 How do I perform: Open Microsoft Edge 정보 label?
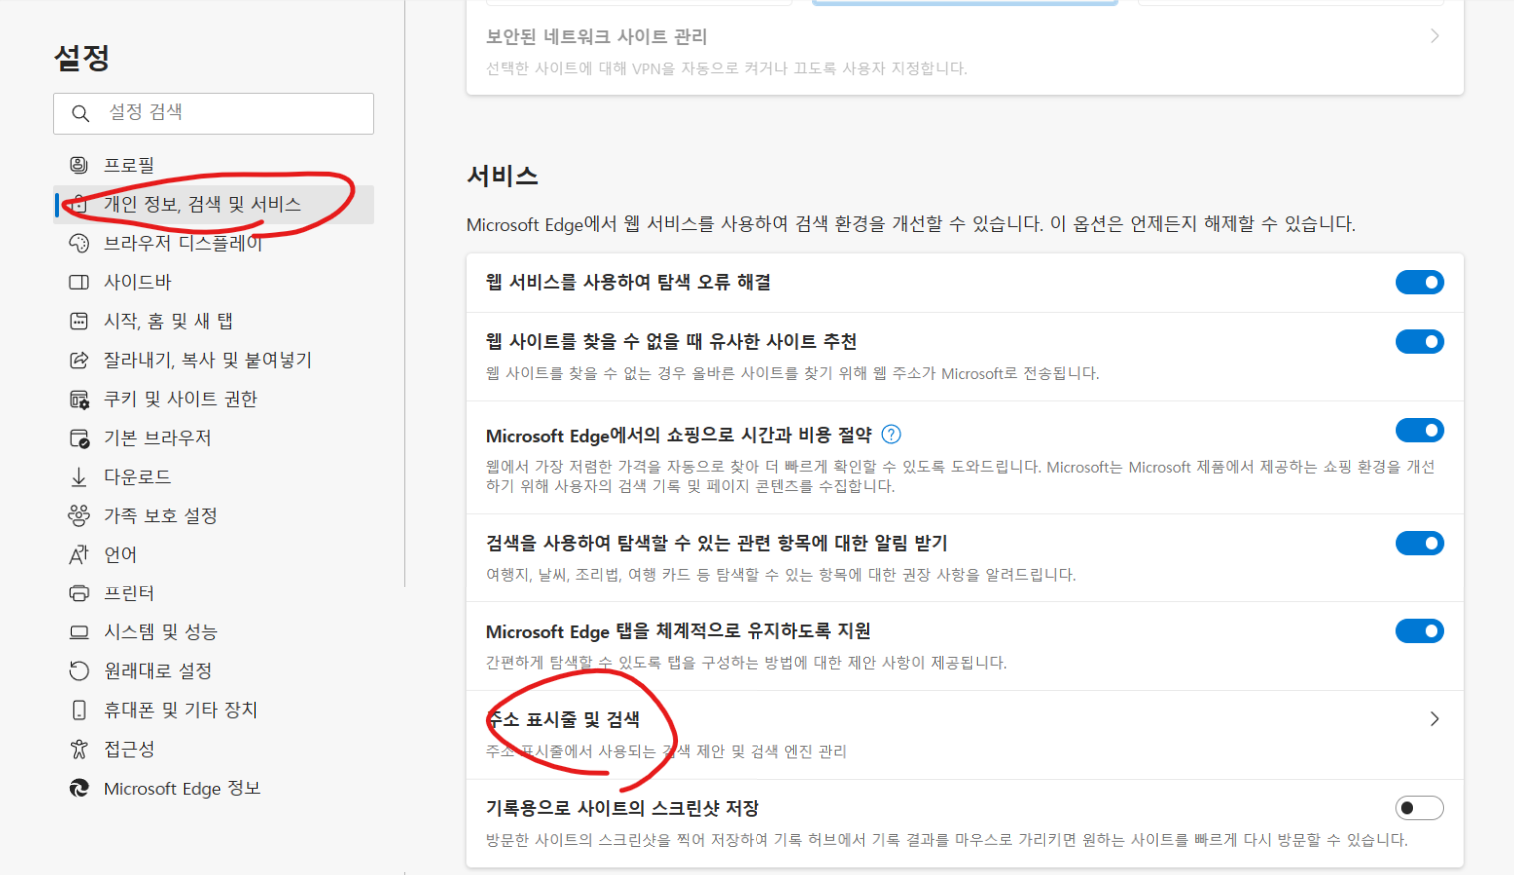tap(182, 788)
